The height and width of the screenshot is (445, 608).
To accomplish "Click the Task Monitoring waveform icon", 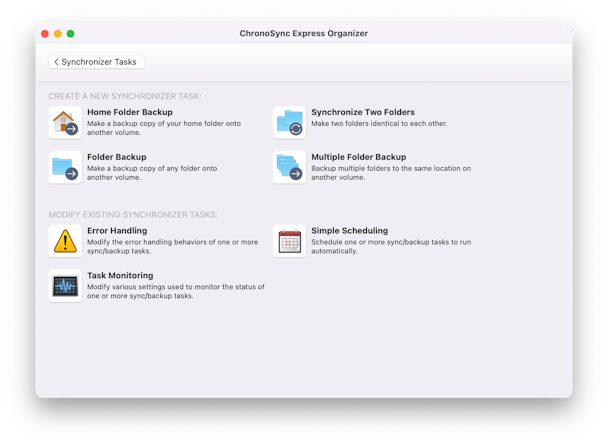I will (65, 286).
